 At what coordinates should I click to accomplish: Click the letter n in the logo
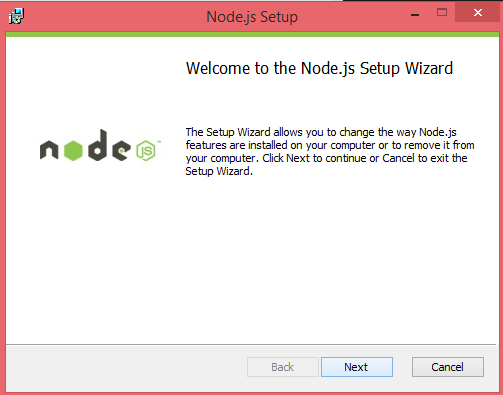click(x=49, y=150)
